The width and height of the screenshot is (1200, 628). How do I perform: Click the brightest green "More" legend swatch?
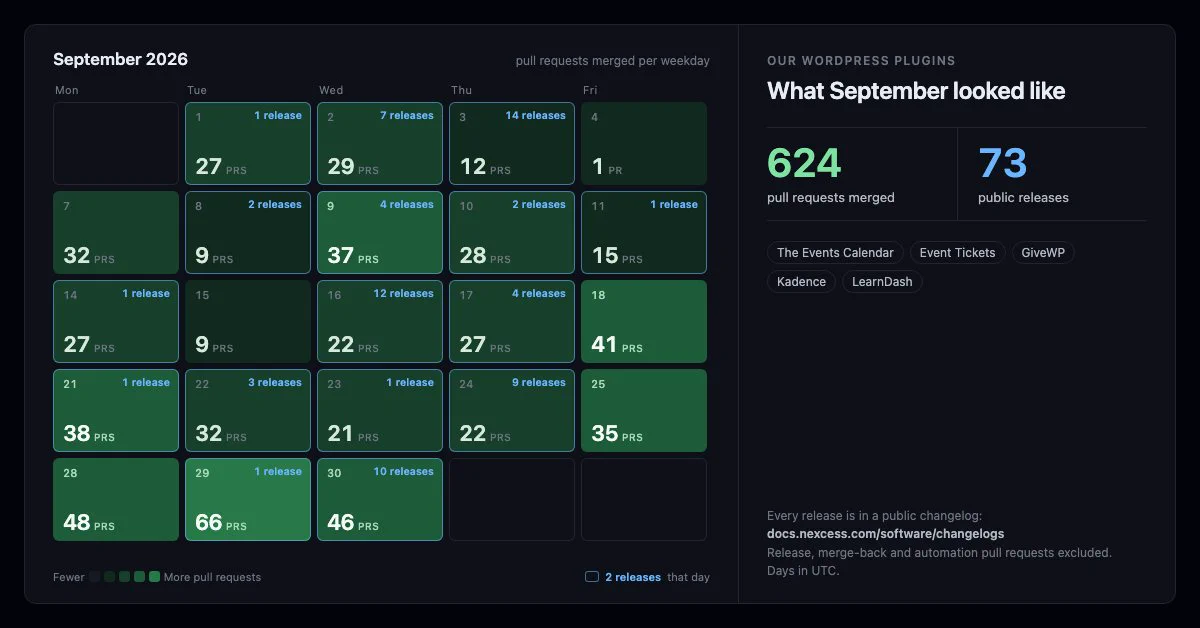(x=154, y=577)
